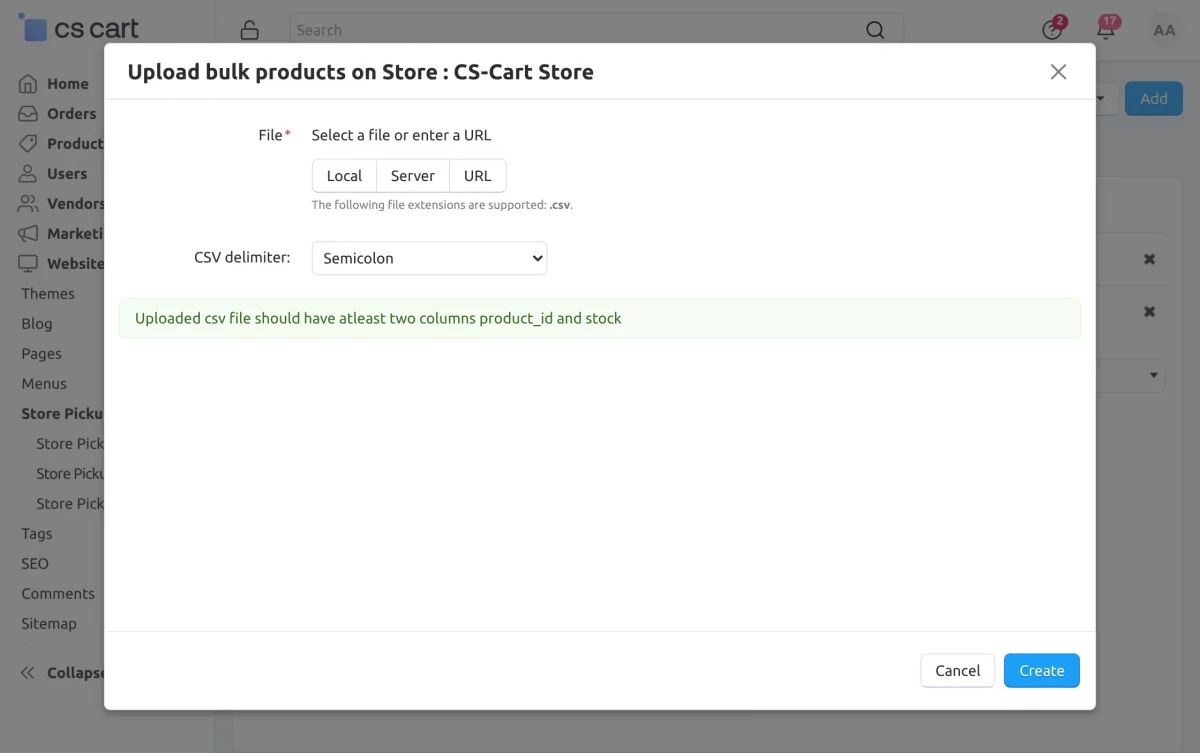Open Menus in the sidebar
Viewport: 1200px width, 753px height.
[44, 384]
